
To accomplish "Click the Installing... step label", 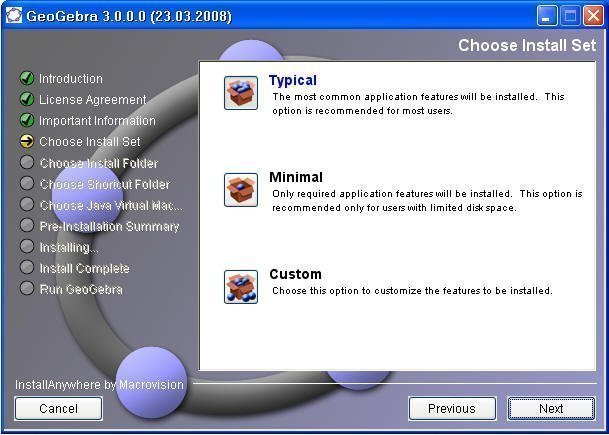I will pyautogui.click(x=69, y=247).
